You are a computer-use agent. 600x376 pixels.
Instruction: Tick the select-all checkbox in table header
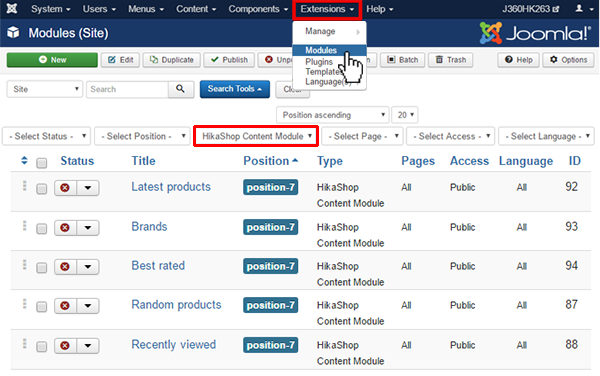pos(41,163)
